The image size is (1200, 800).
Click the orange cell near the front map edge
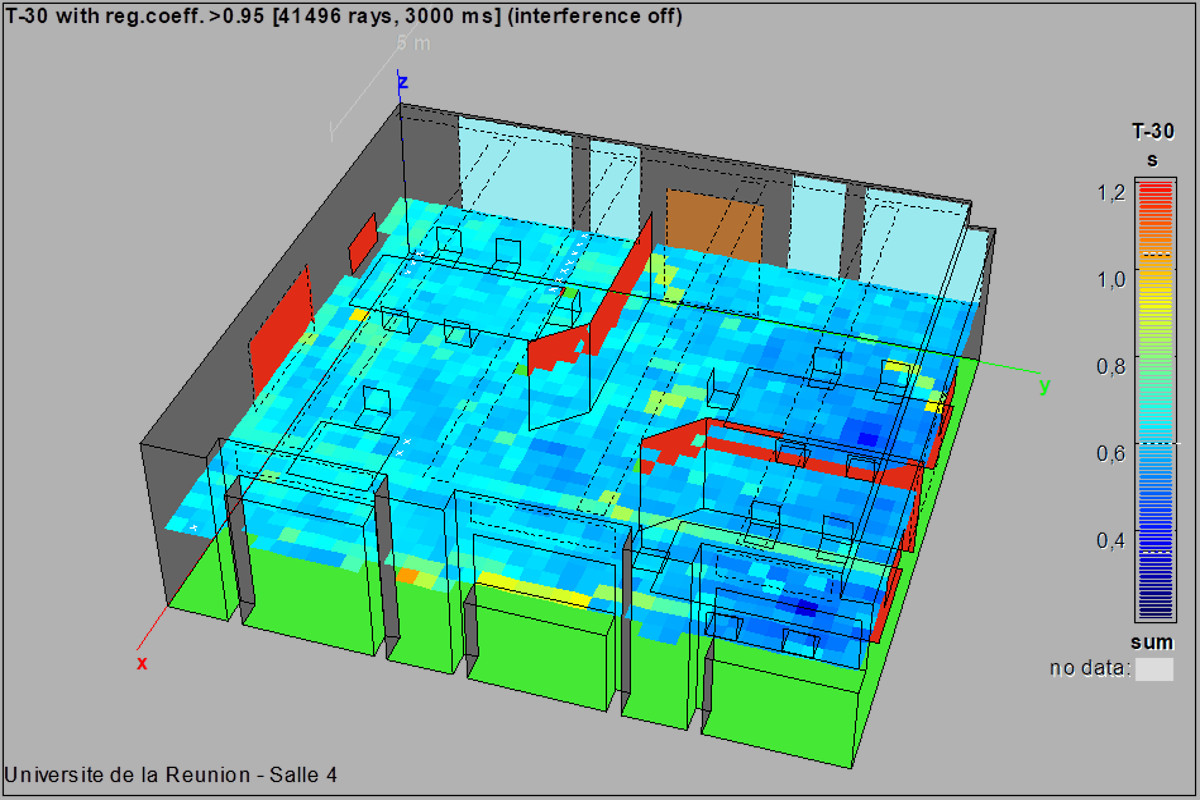tap(407, 576)
